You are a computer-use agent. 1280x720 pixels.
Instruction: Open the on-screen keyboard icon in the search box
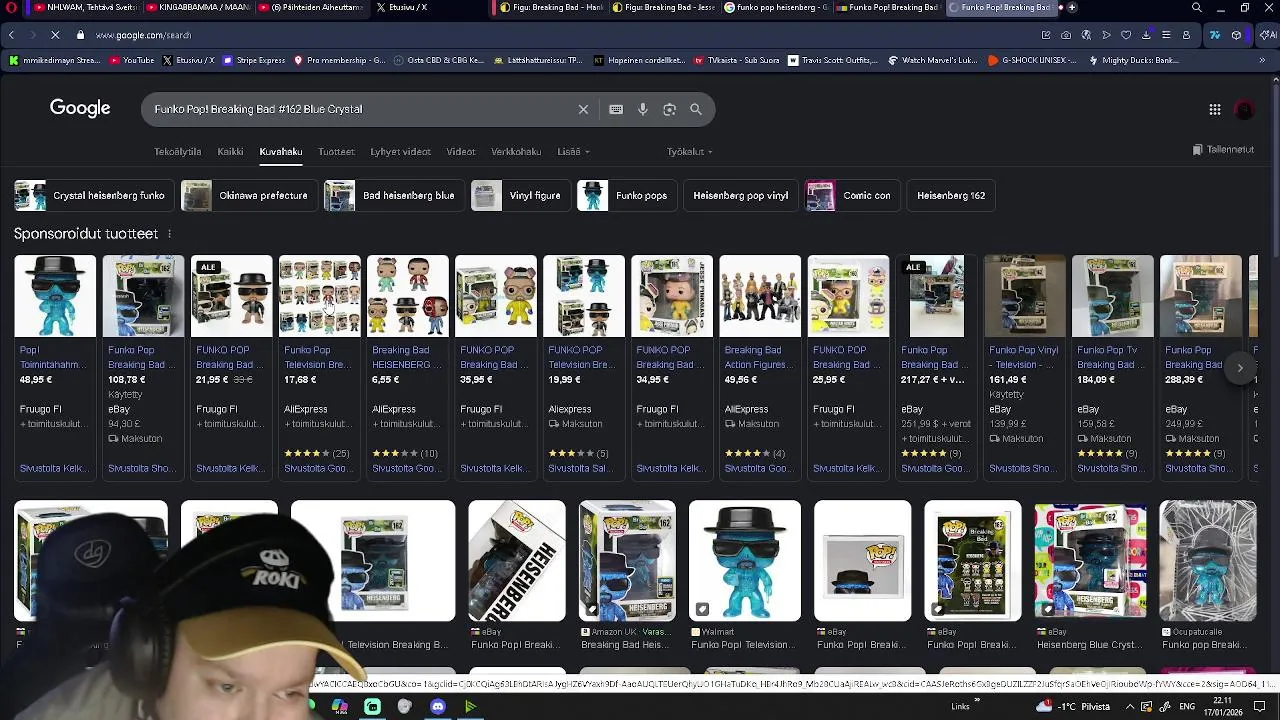pyautogui.click(x=616, y=109)
